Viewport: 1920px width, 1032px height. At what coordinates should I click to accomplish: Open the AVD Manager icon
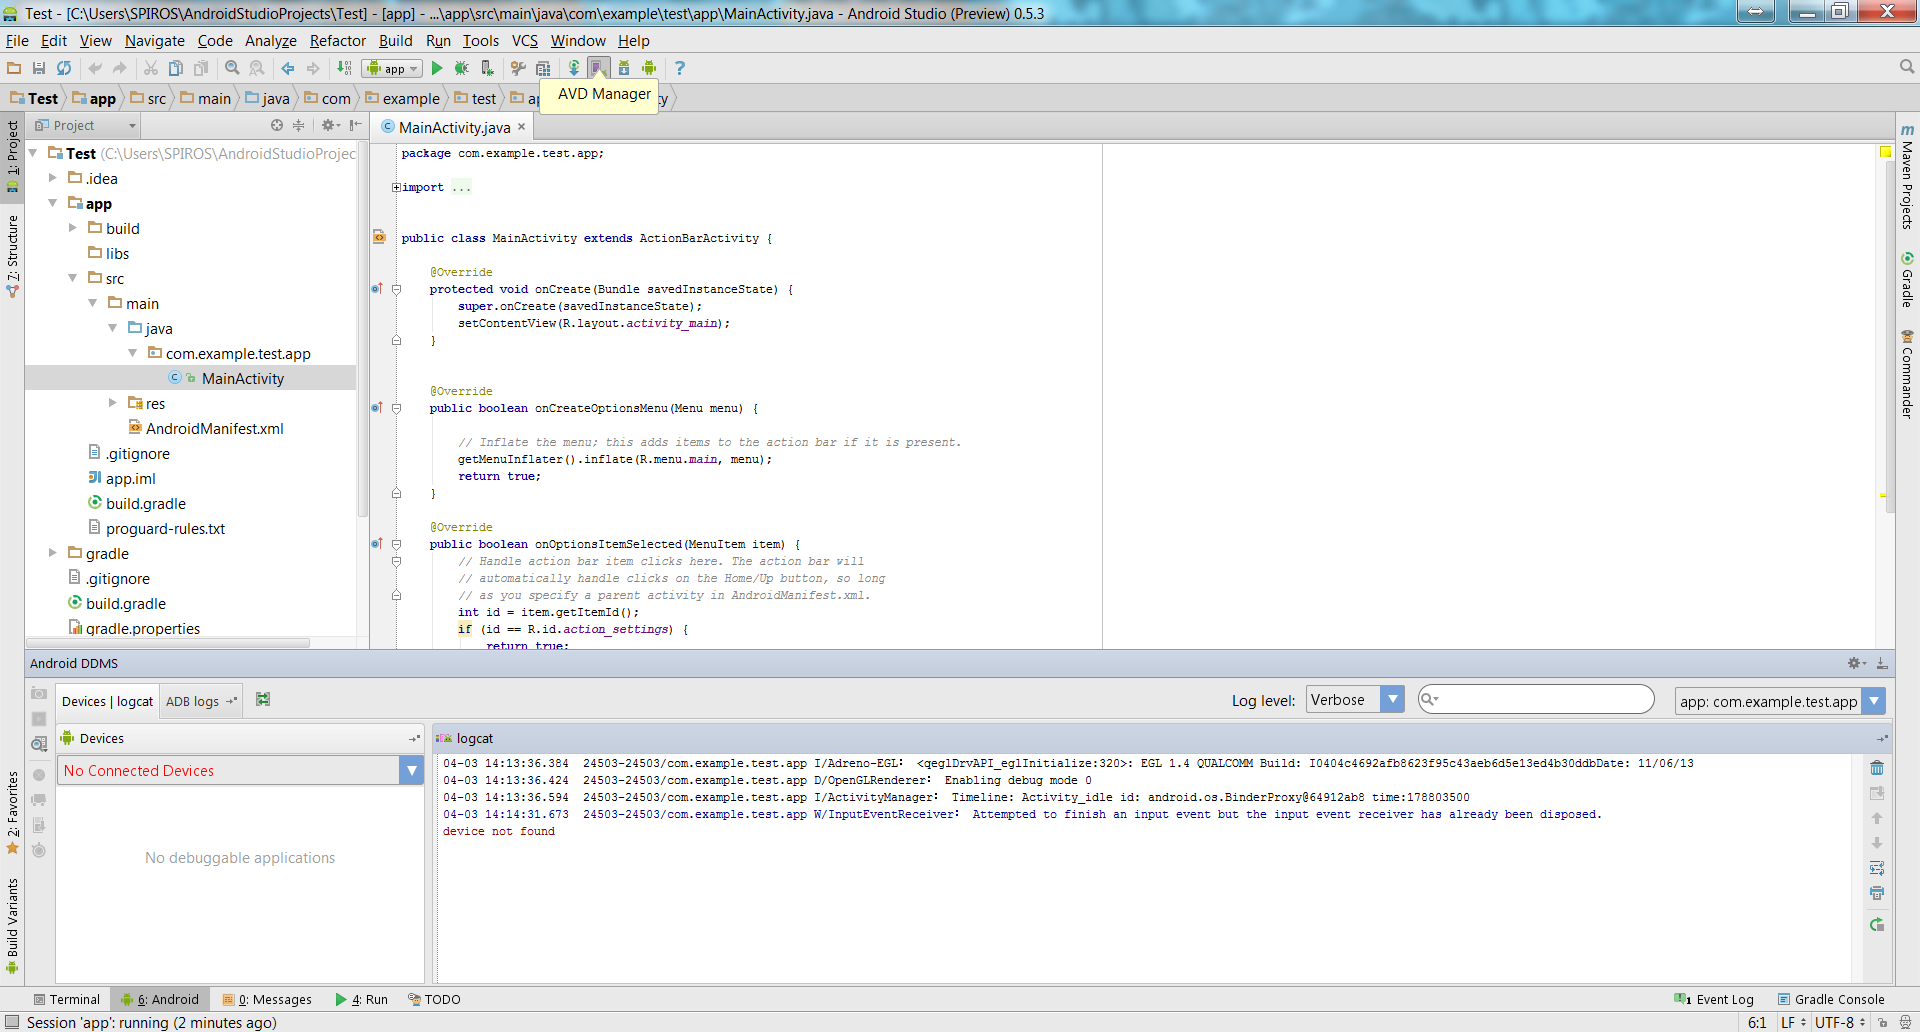598,68
